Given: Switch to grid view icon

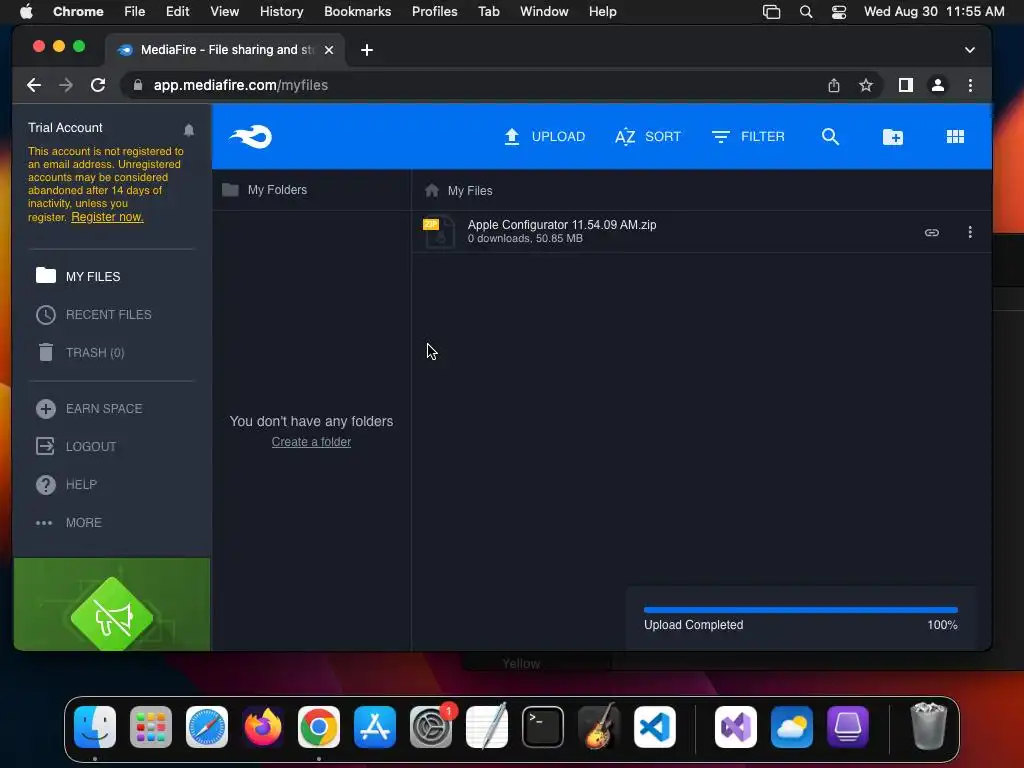Looking at the screenshot, I should point(955,136).
